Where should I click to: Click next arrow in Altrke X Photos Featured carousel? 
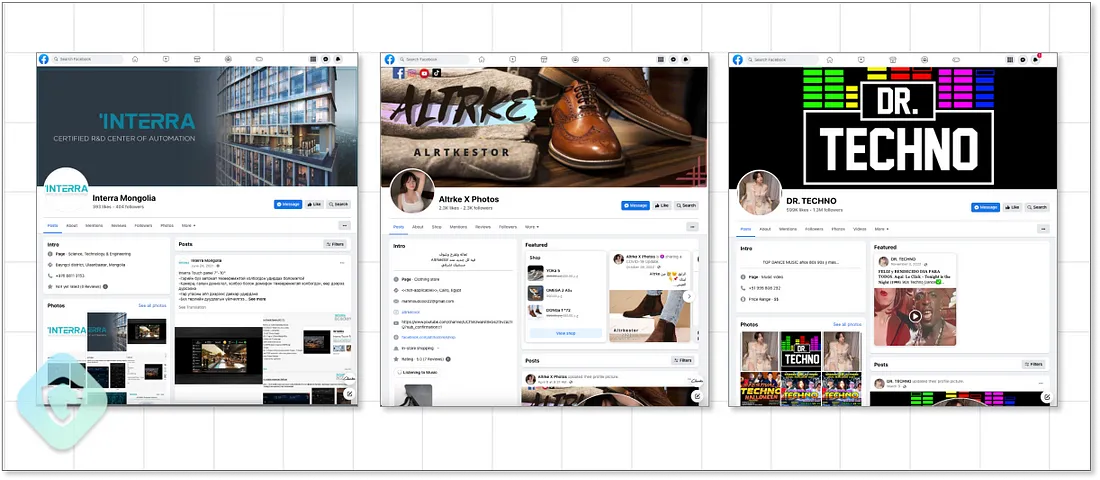pyautogui.click(x=689, y=296)
